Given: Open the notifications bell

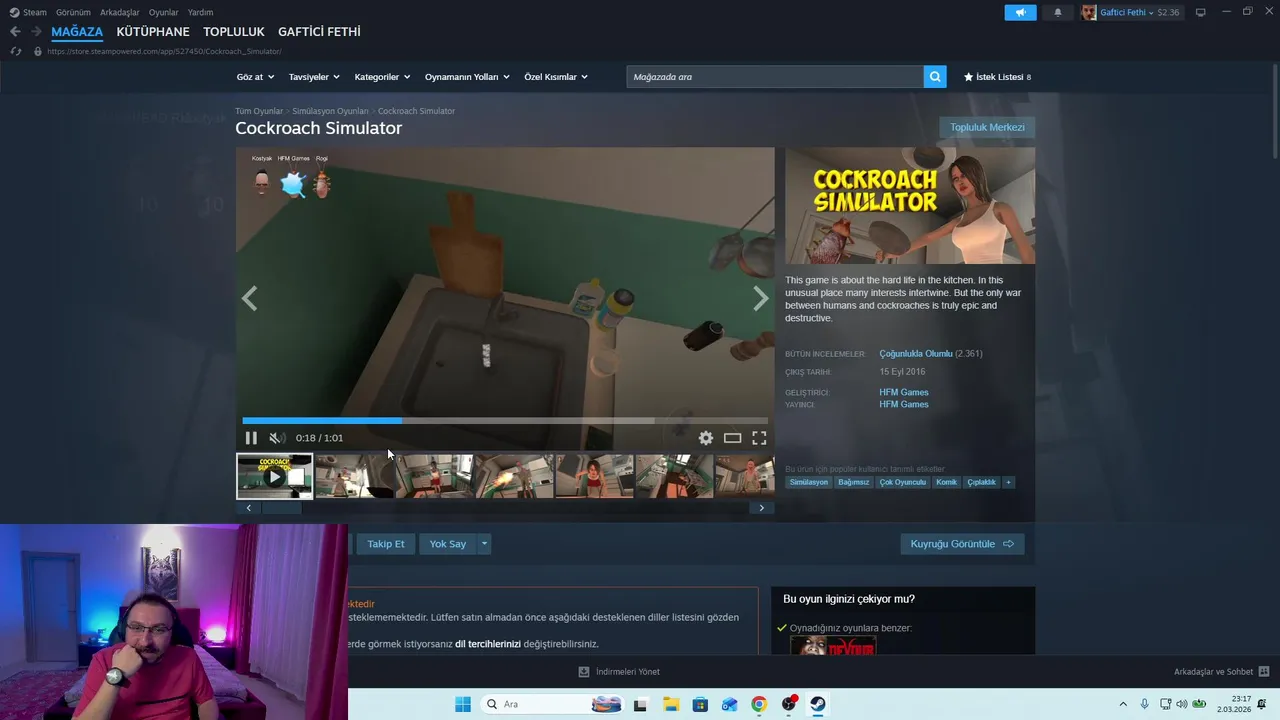Looking at the screenshot, I should click(x=1058, y=12).
